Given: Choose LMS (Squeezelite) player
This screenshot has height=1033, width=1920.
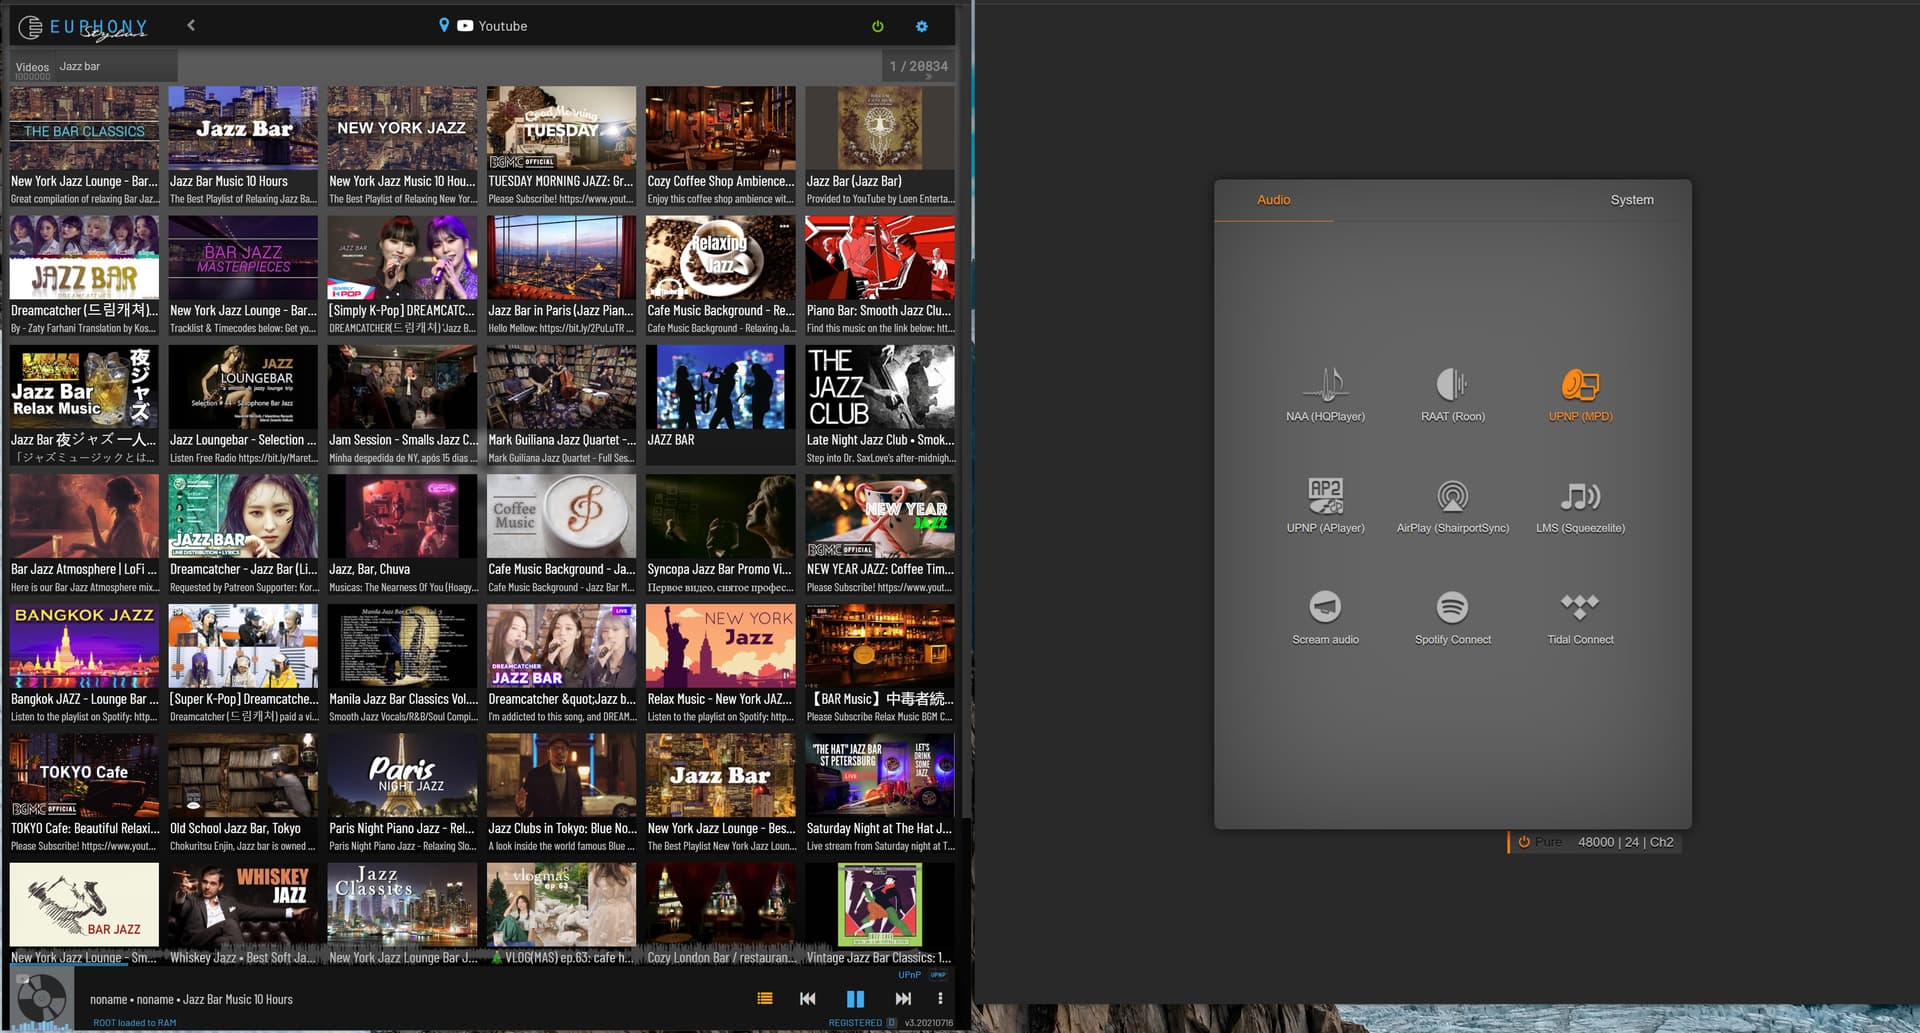Looking at the screenshot, I should coord(1580,497).
